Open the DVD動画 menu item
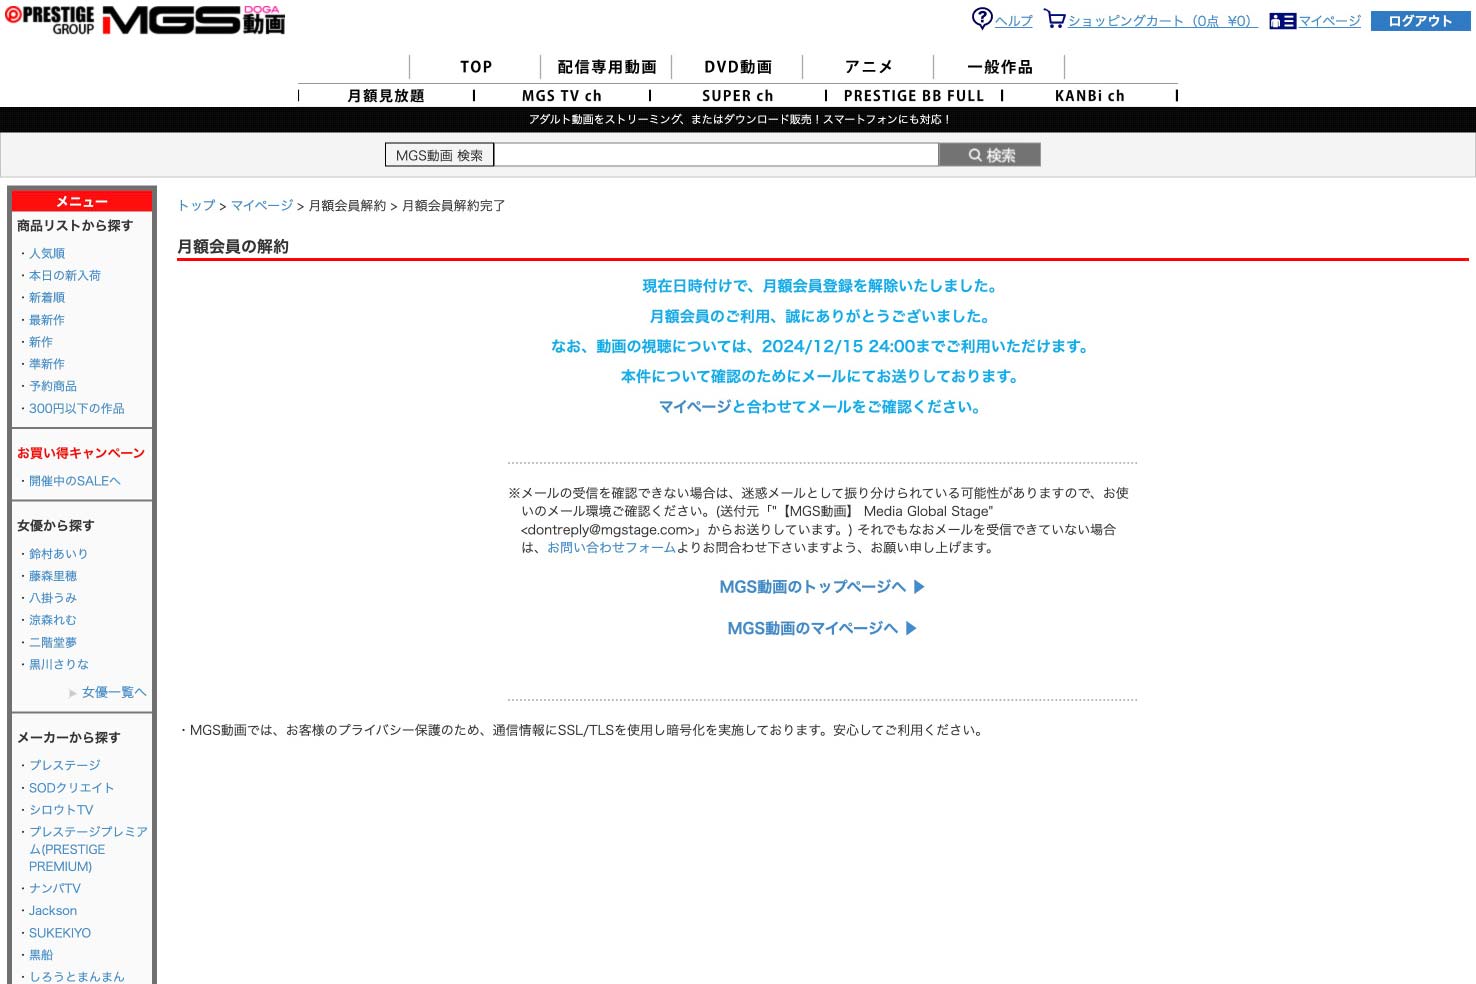 pyautogui.click(x=738, y=67)
